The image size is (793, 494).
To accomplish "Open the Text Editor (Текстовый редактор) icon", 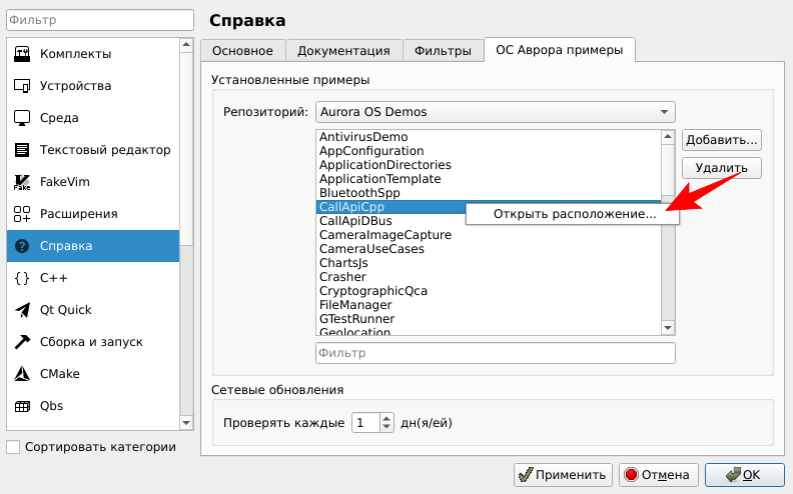I will tap(22, 150).
